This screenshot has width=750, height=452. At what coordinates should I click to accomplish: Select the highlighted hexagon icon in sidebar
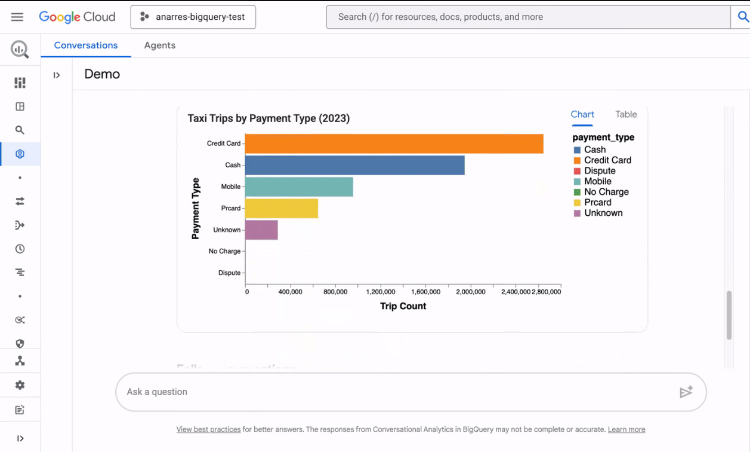click(x=20, y=154)
